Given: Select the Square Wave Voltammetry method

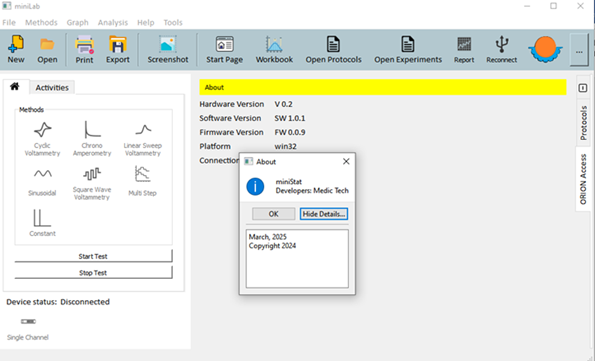Looking at the screenshot, I should point(92,183).
